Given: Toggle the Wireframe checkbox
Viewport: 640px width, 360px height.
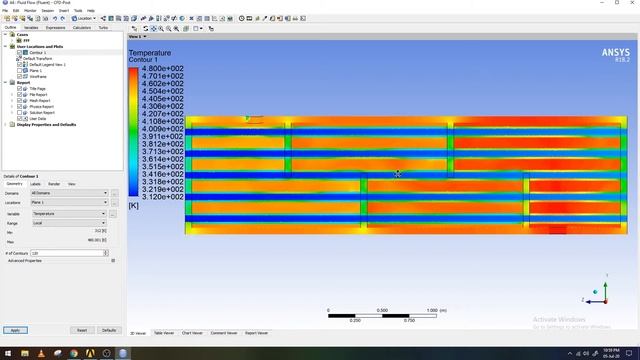Looking at the screenshot, I should click(19, 76).
